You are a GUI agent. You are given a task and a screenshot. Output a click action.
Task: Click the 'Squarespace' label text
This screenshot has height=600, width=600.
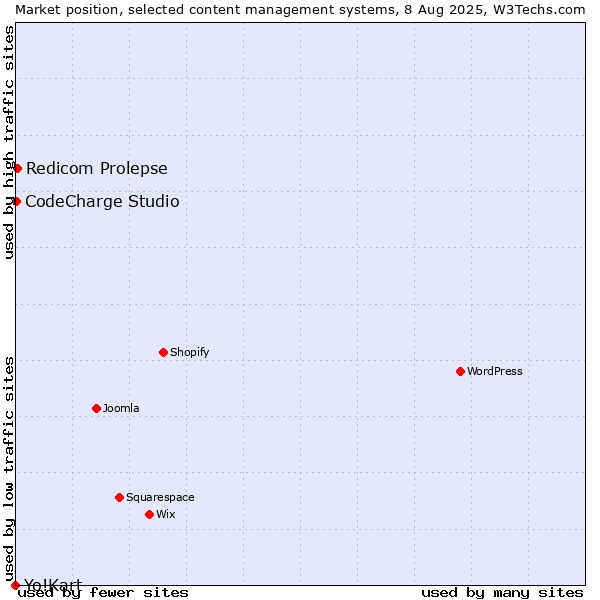coord(160,497)
